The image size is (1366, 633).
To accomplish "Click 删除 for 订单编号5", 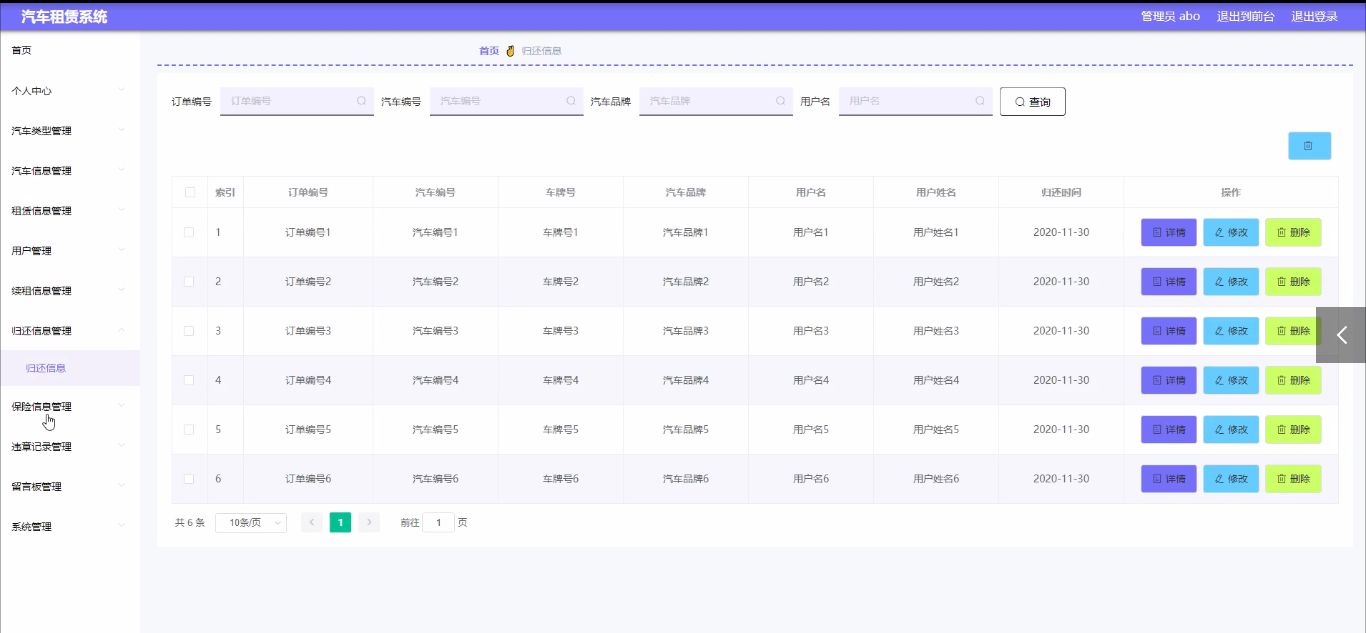I will (x=1293, y=430).
